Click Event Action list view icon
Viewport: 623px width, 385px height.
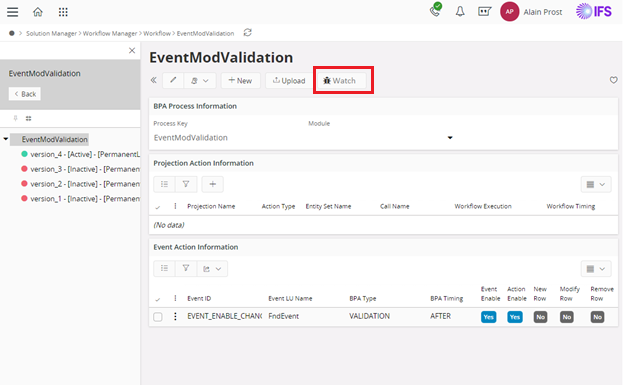(164, 268)
